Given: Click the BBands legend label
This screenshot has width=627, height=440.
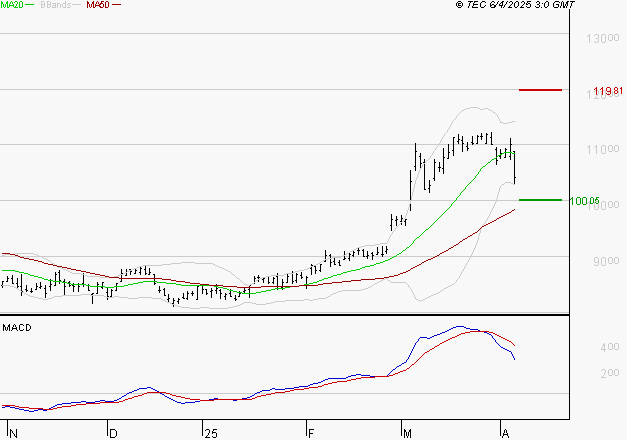Looking at the screenshot, I should point(56,5).
